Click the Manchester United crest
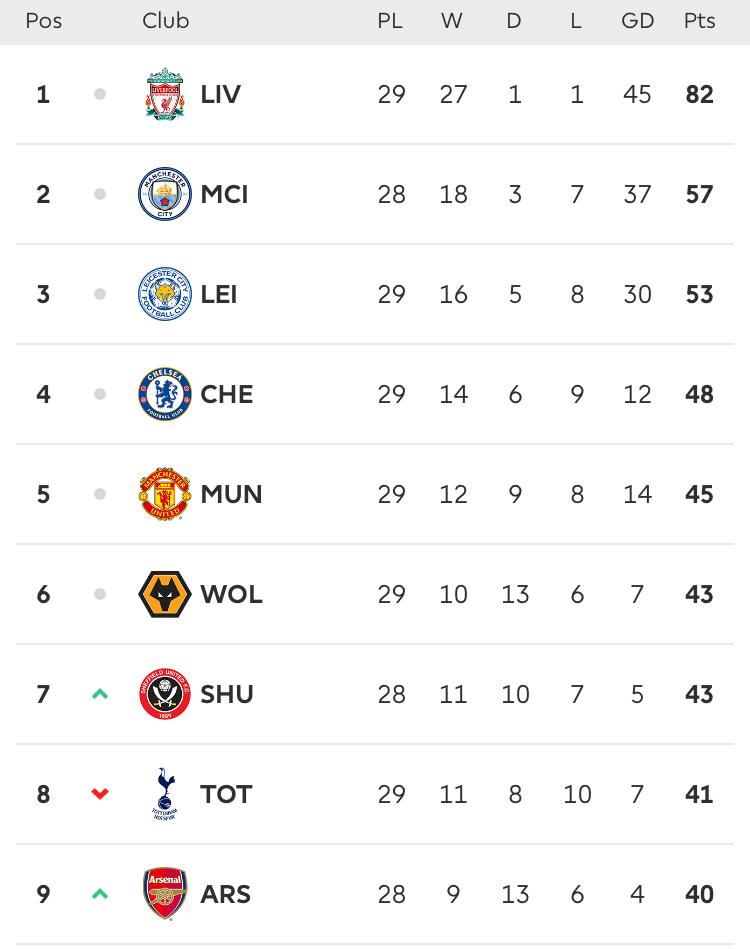The height and width of the screenshot is (950, 750). (x=165, y=494)
